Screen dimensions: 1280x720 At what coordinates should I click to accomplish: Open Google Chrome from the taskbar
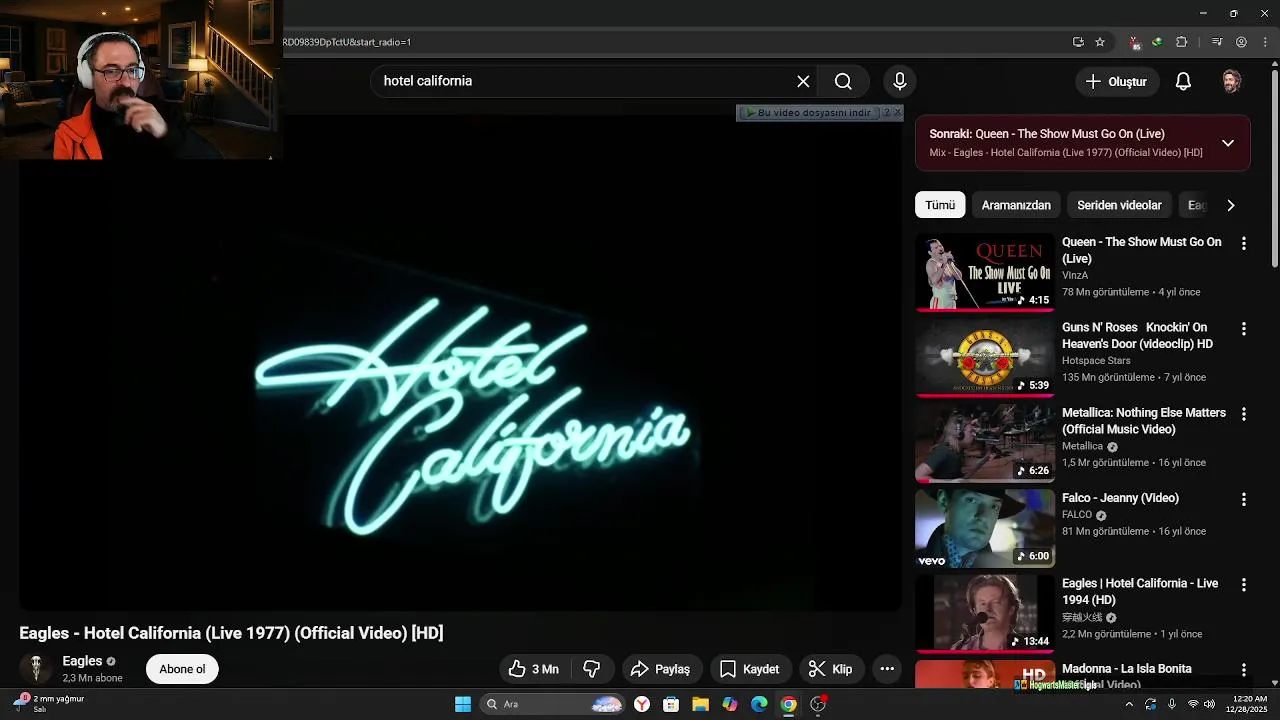pos(789,704)
